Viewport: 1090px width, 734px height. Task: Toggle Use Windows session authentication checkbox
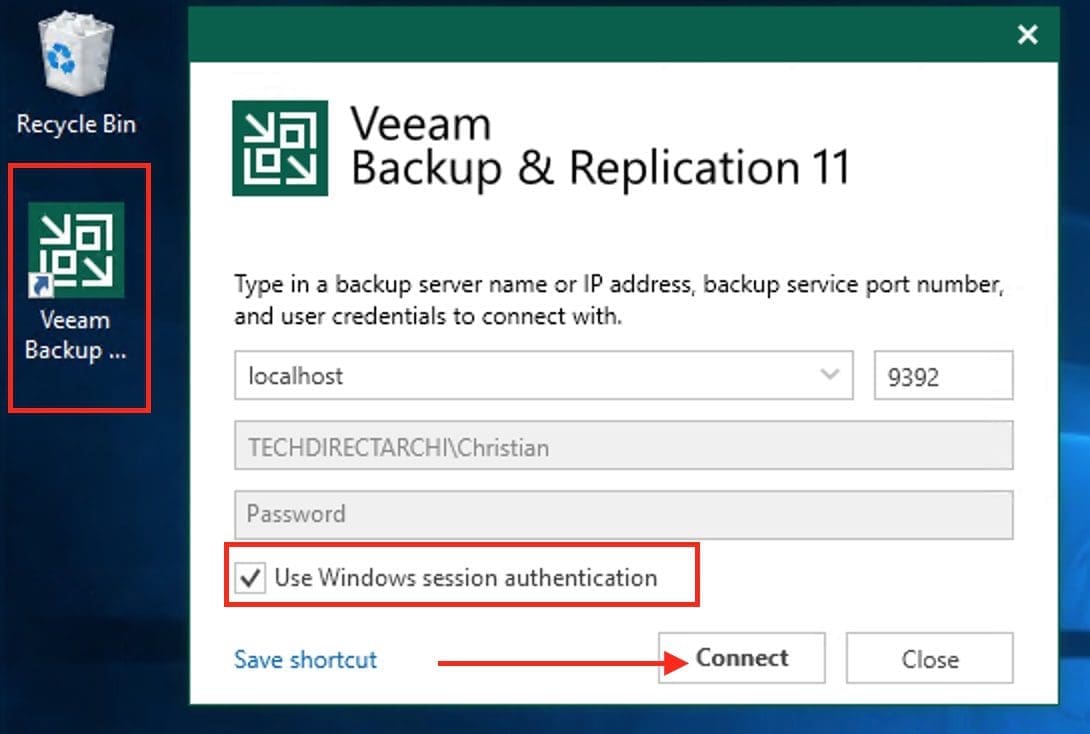251,578
